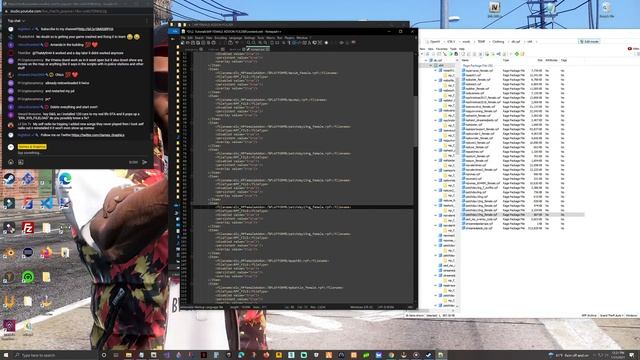The width and height of the screenshot is (640, 360).
Task: Click the New file icon in Notepad++ toolbar
Action: coord(182,42)
